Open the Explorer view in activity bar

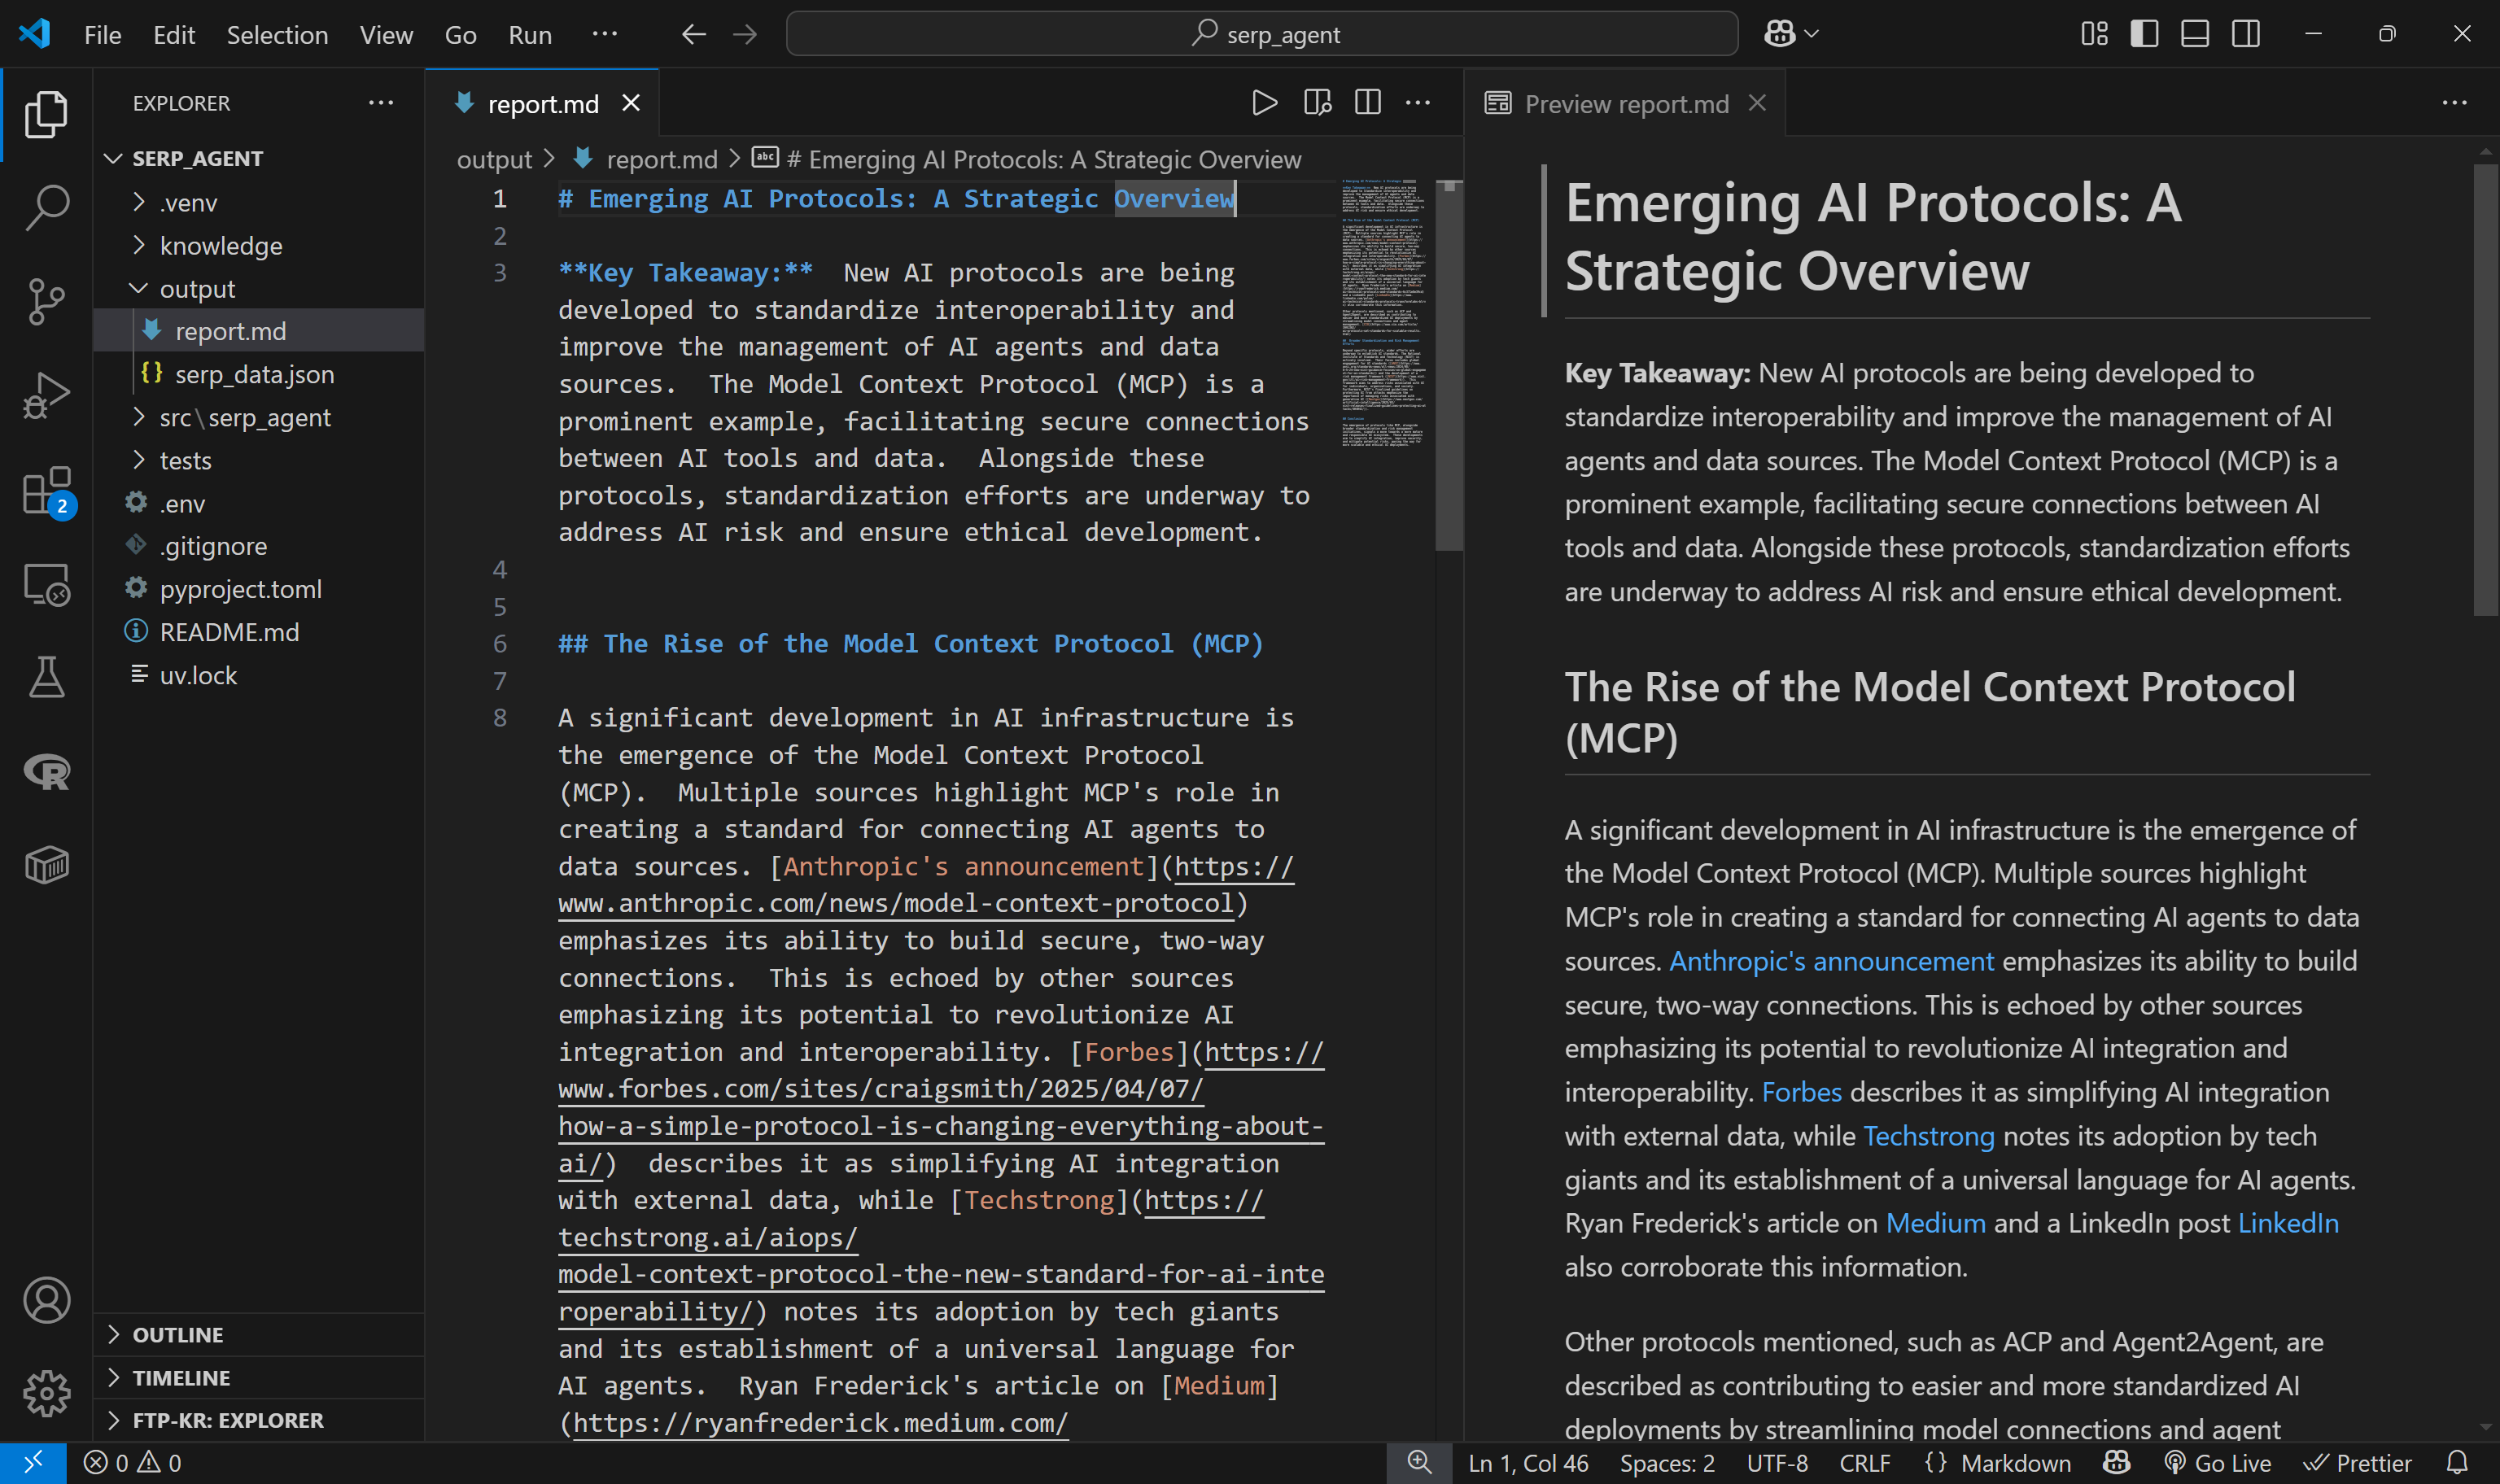pos(46,114)
